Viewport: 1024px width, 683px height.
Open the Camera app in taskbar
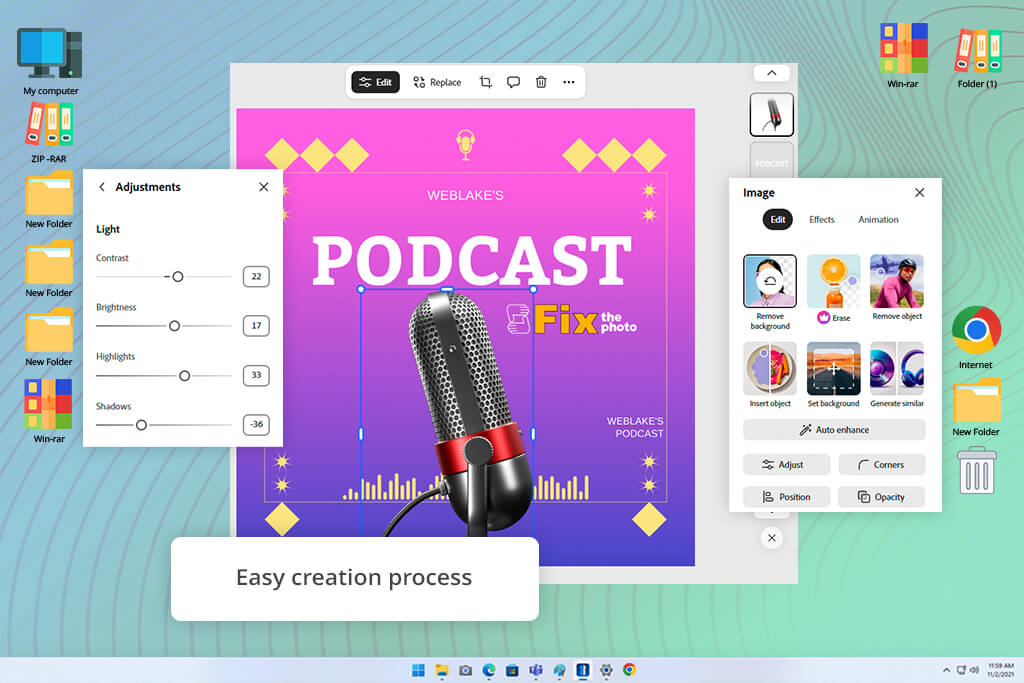click(x=465, y=670)
